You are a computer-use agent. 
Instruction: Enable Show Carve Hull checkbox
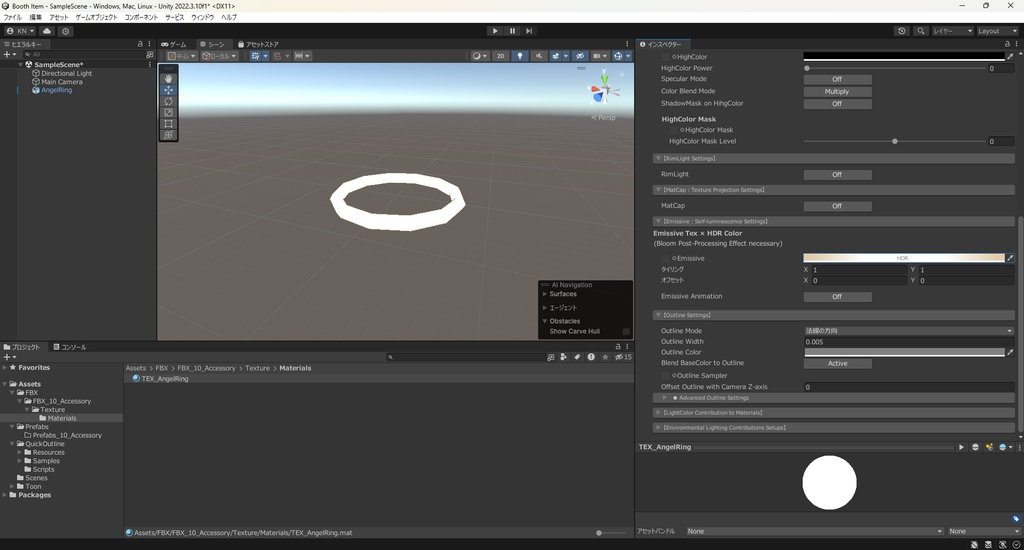[x=626, y=332]
